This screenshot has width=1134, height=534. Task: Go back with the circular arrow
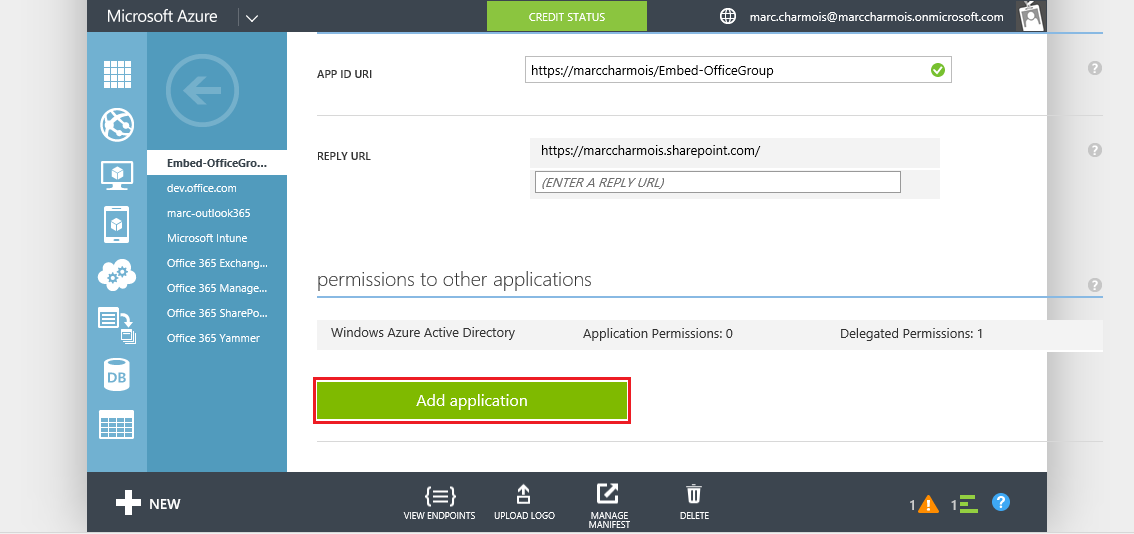[202, 90]
